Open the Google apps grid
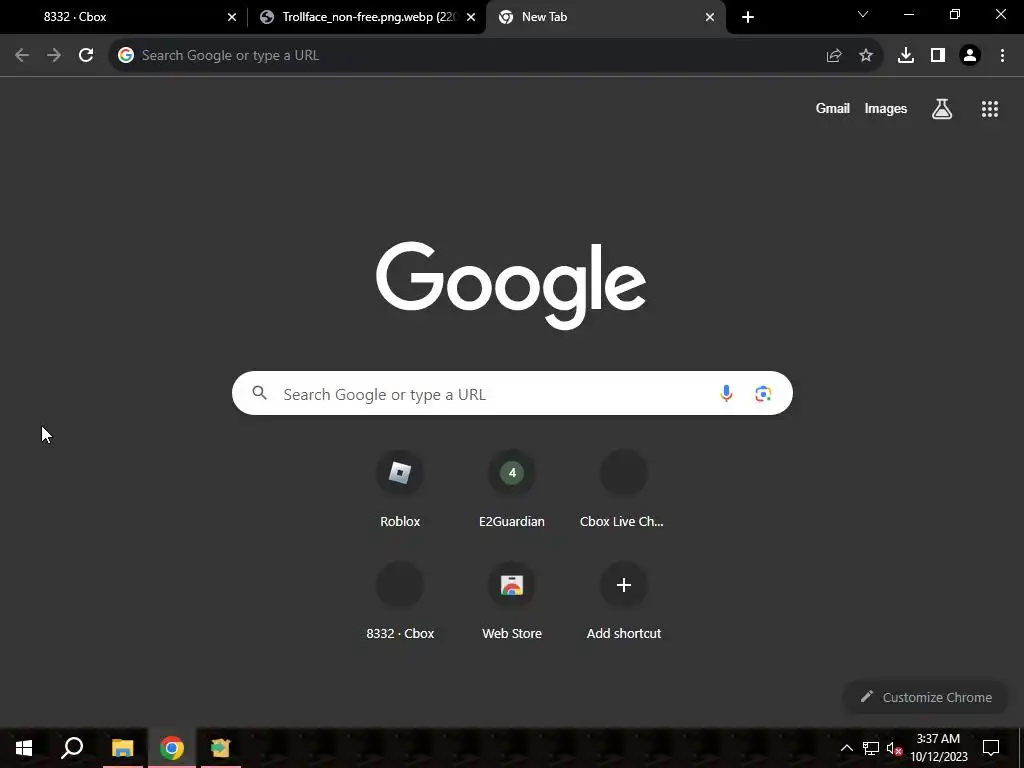 (990, 109)
